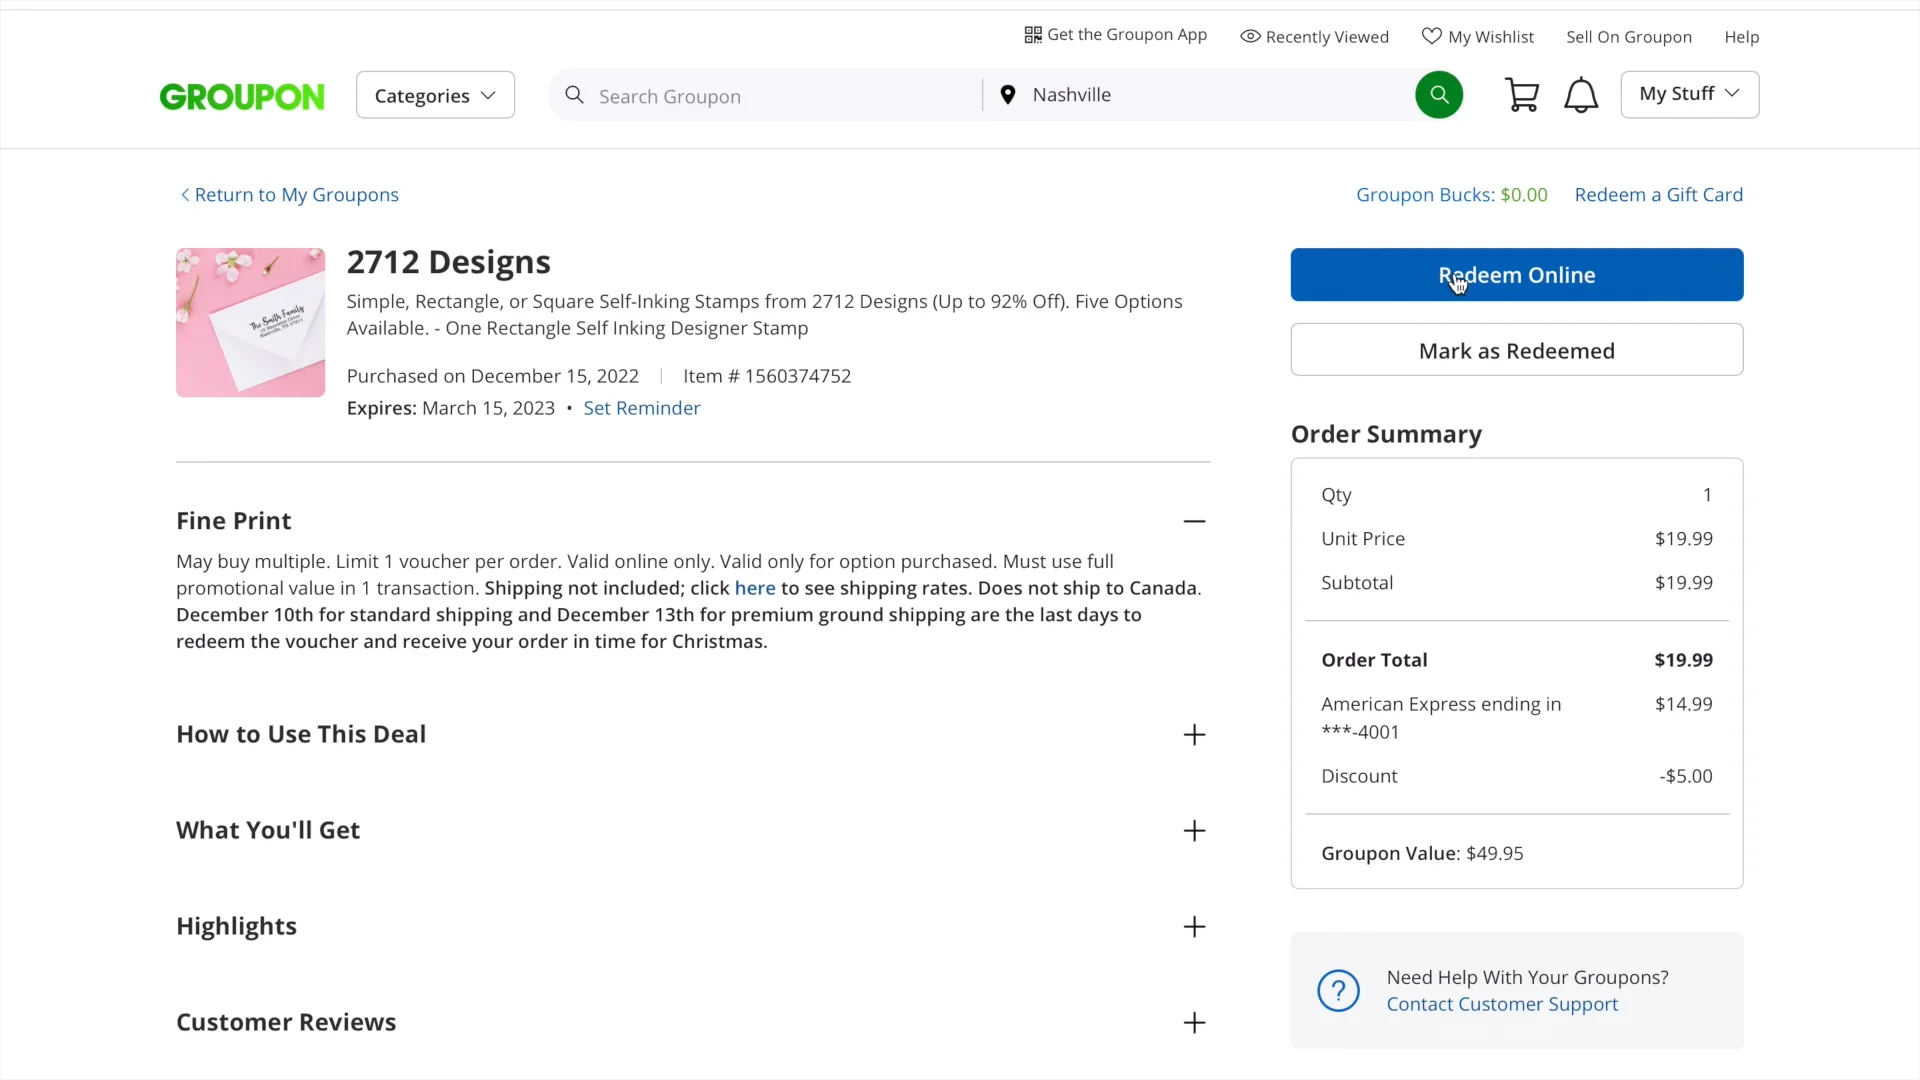The width and height of the screenshot is (1920, 1080).
Task: Open My Wishlist heart link
Action: tap(1477, 37)
